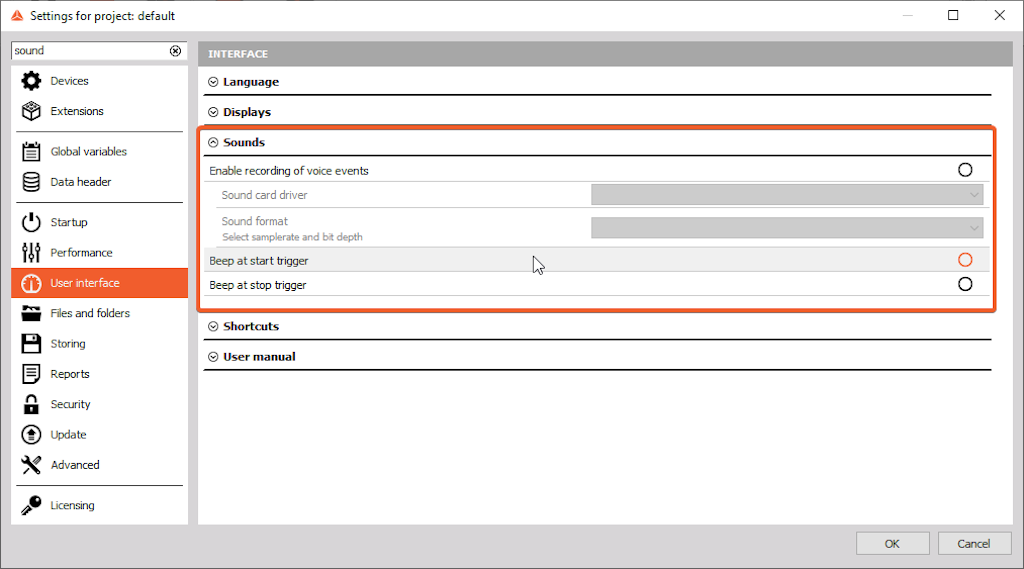Go to Extensions settings
Image resolution: width=1024 pixels, height=569 pixels.
click(x=99, y=111)
